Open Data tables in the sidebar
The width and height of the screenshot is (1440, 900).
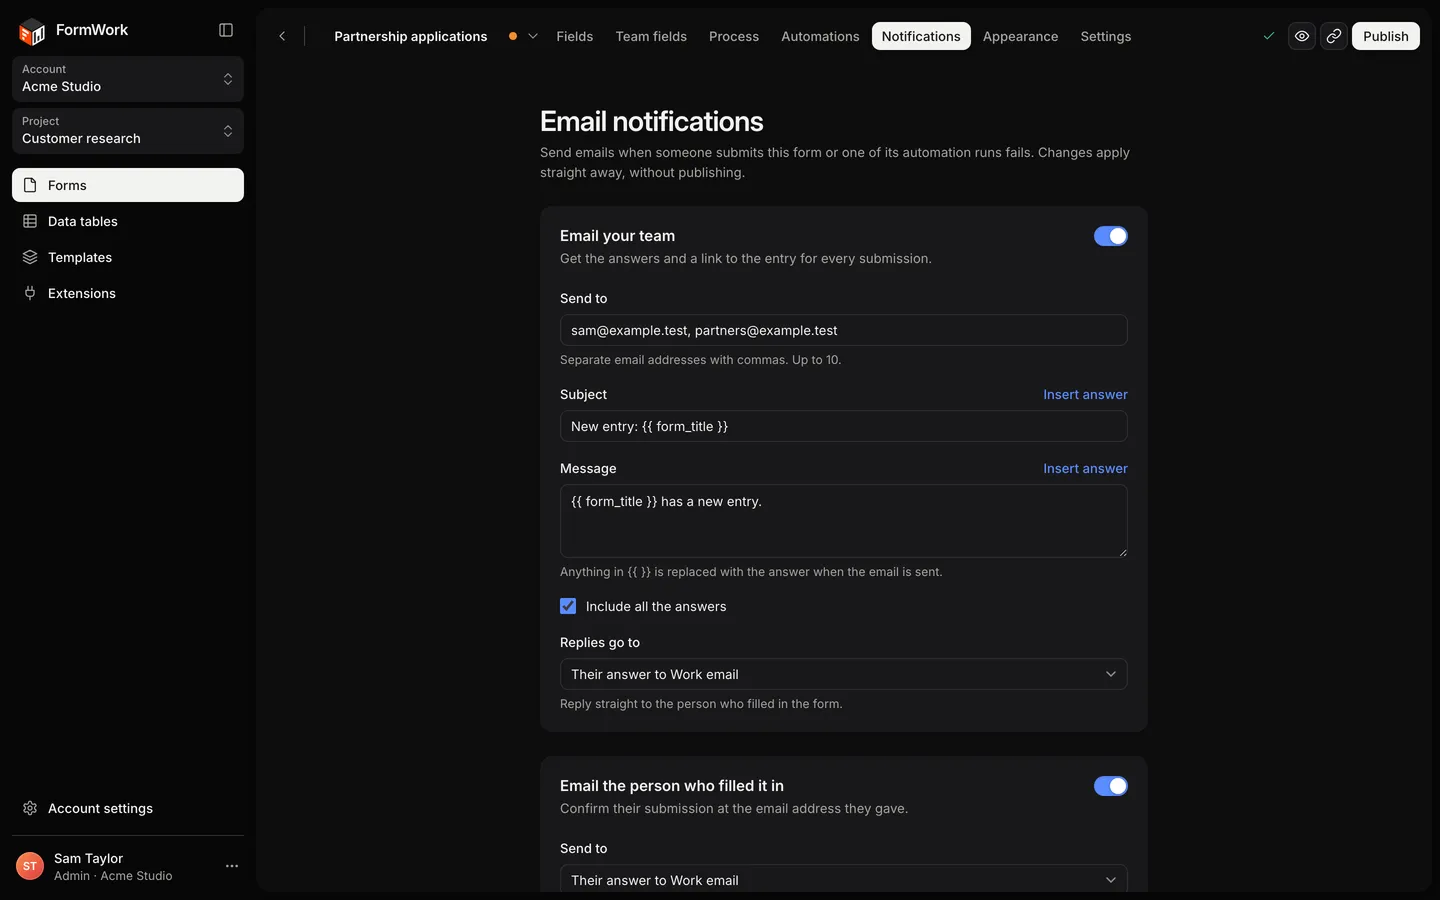click(x=128, y=221)
